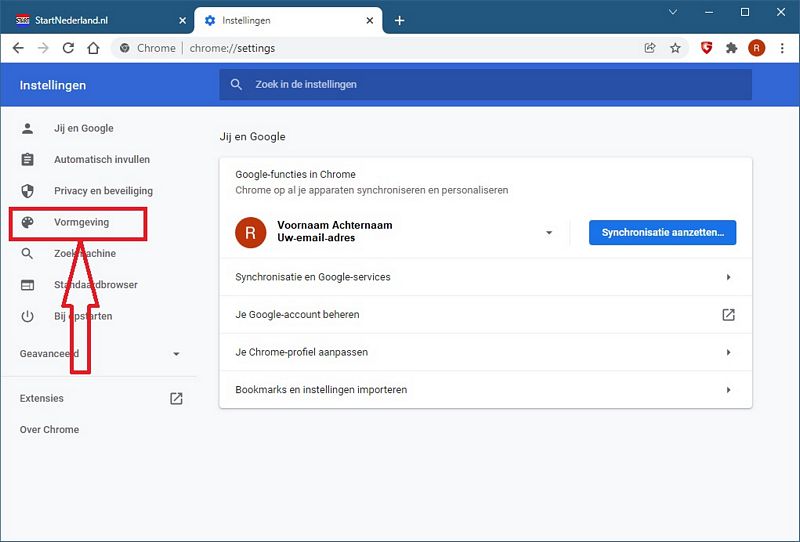This screenshot has width=800, height=542.
Task: Click the gear icon on Instellingen tab
Action: 210,20
